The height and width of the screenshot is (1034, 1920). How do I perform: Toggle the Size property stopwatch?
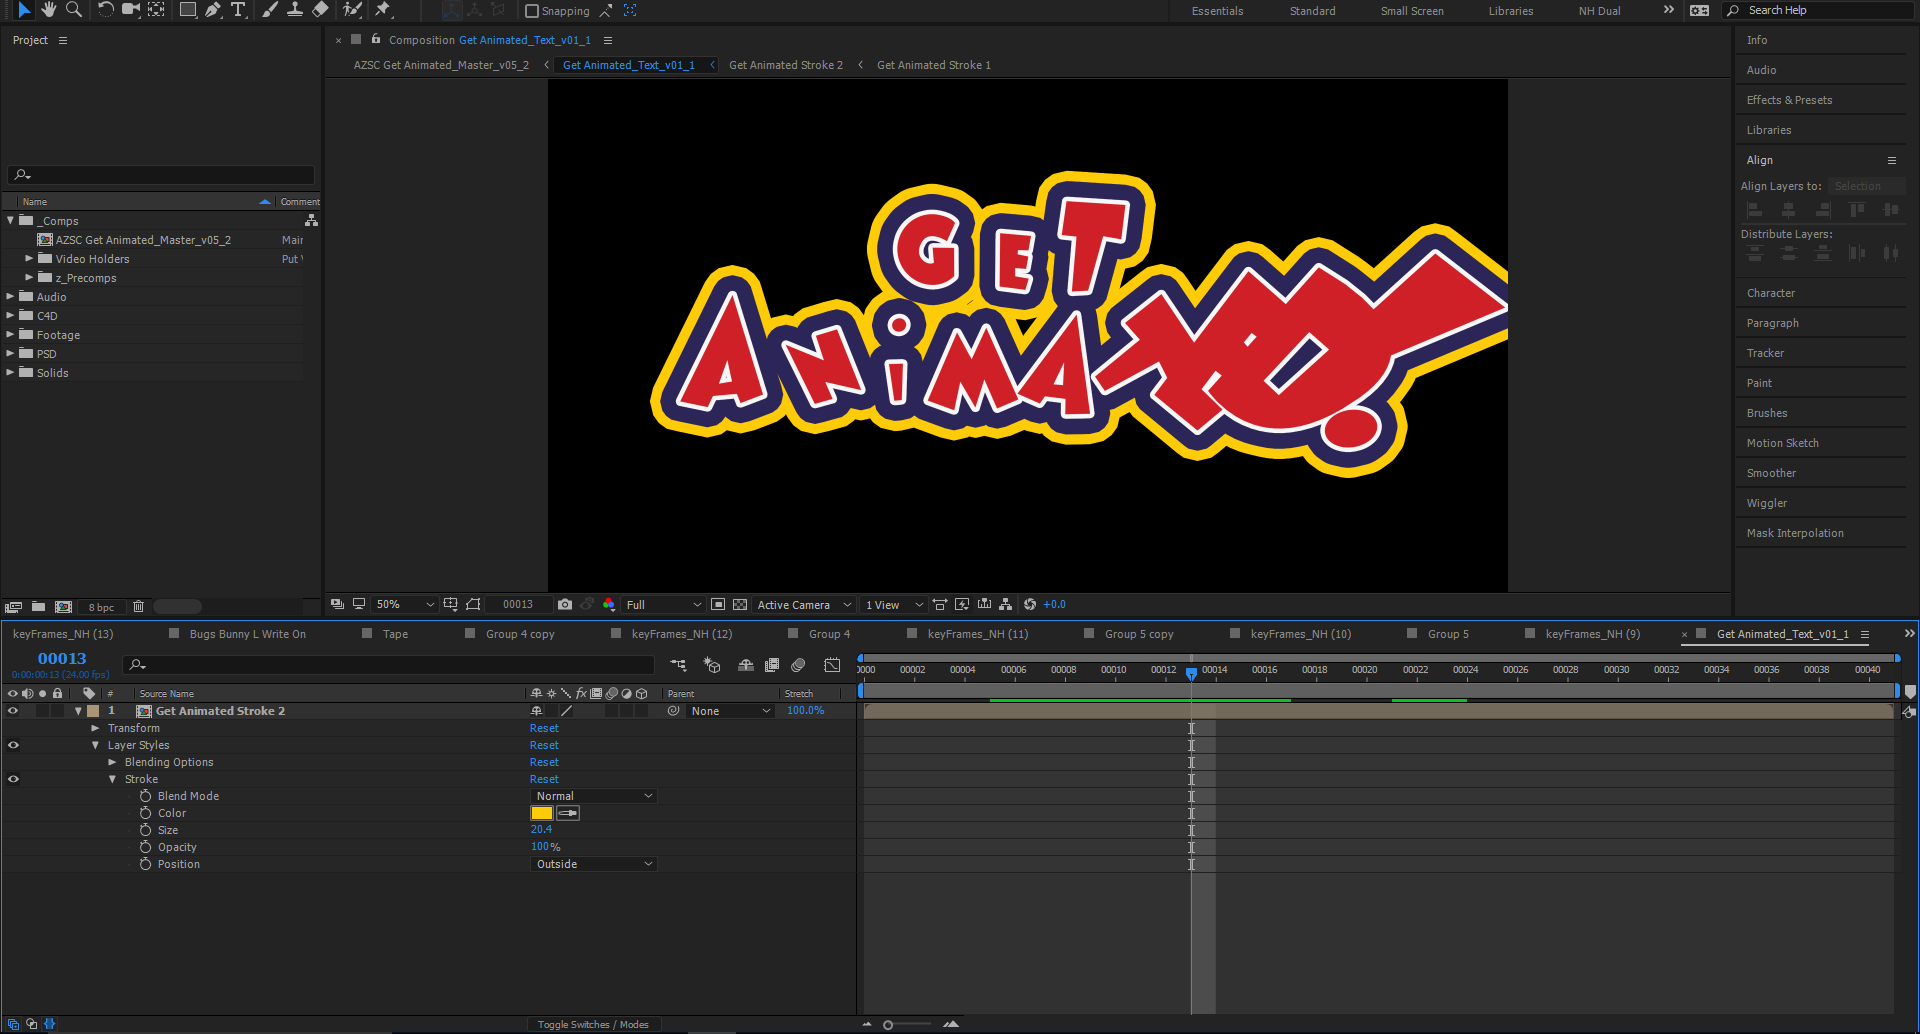[145, 830]
